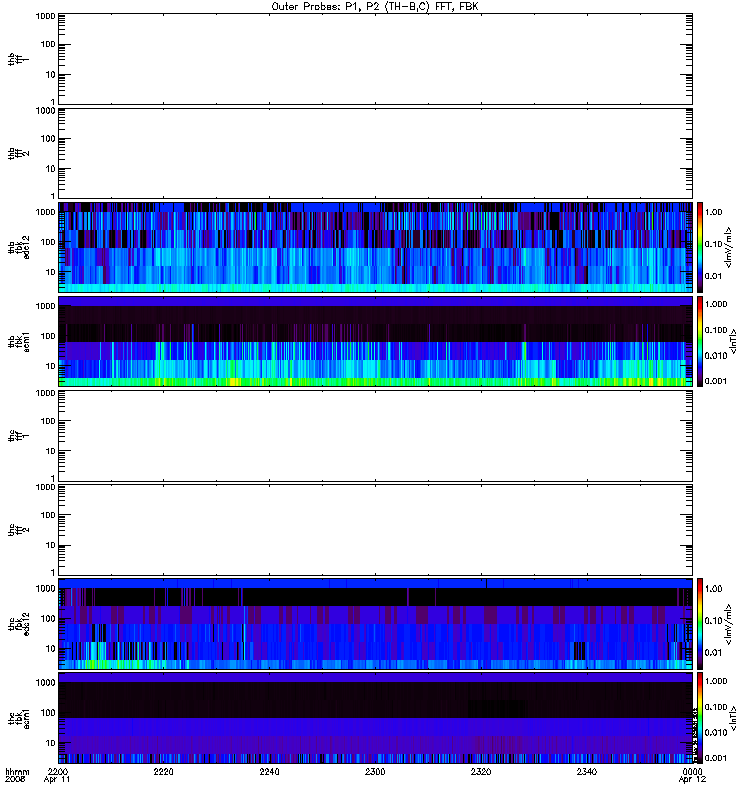Image resolution: width=750 pixels, height=800 pixels.
Task: Select the "thc fff 2" axis label
Action: 18,530
